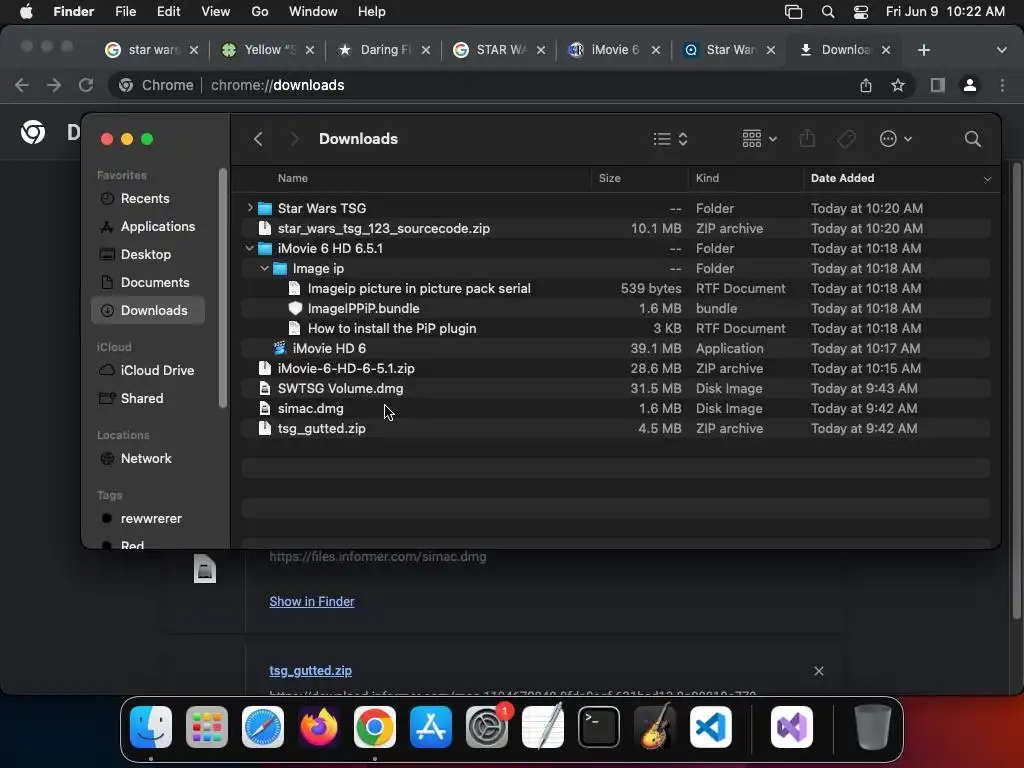Open the Go menu
Image resolution: width=1024 pixels, height=768 pixels.
coord(260,12)
